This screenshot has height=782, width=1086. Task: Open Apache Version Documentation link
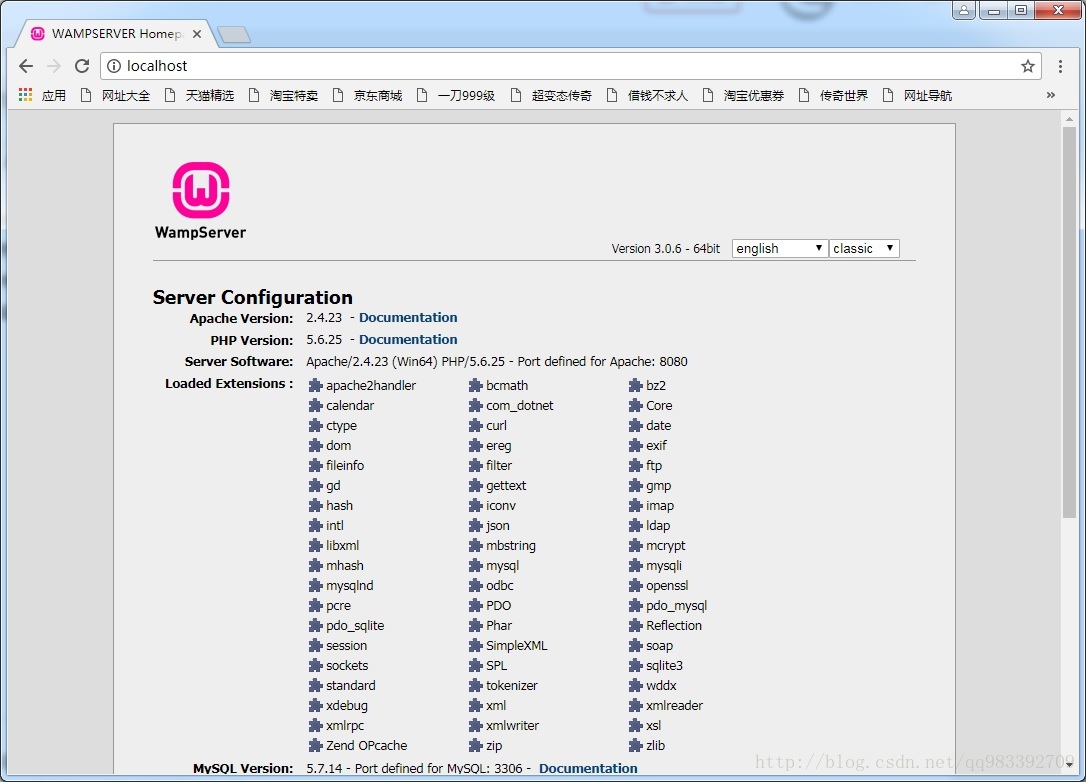tap(408, 317)
